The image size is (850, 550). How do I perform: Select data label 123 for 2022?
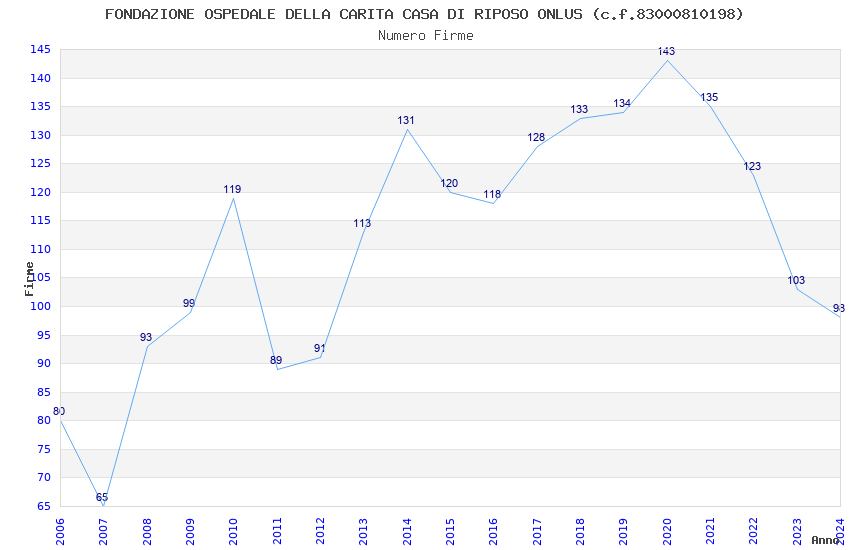point(752,166)
